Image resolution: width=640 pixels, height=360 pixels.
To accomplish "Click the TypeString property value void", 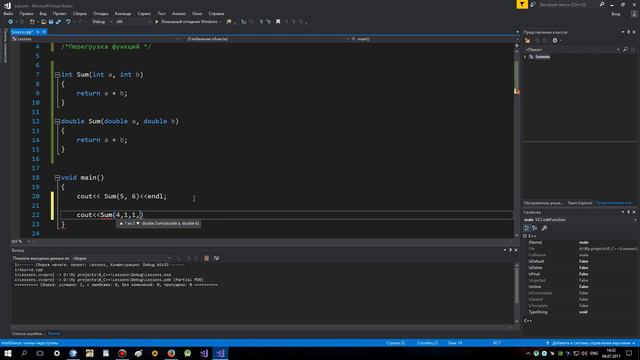I will [x=583, y=312].
